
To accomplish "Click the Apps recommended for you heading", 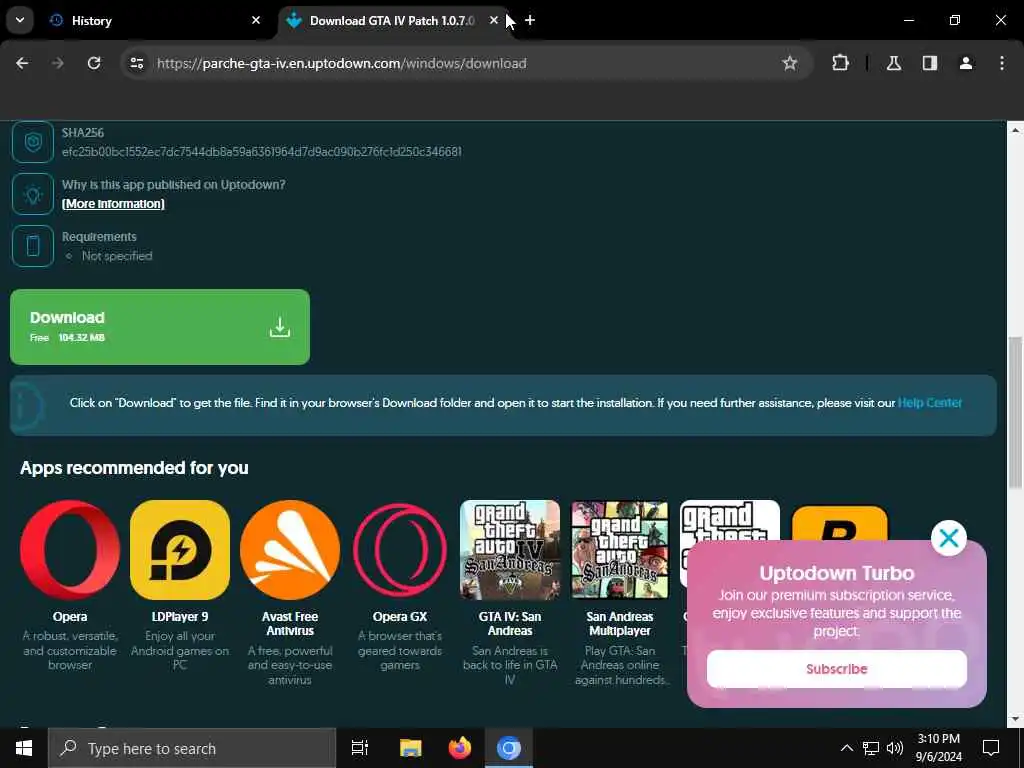I will [134, 468].
